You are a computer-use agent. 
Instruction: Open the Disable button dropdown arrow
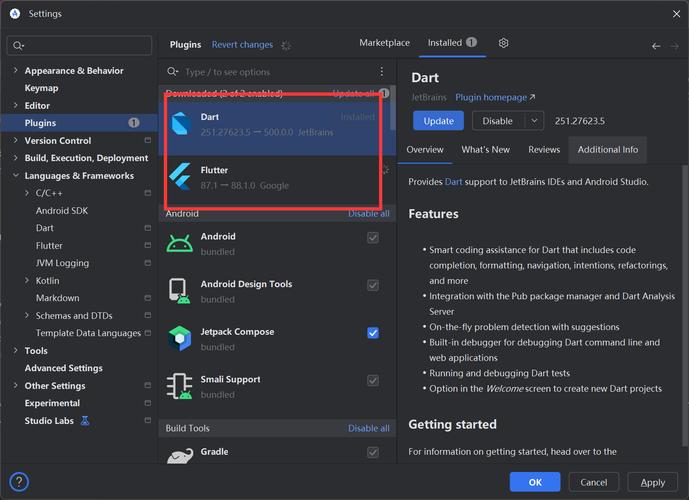point(534,121)
